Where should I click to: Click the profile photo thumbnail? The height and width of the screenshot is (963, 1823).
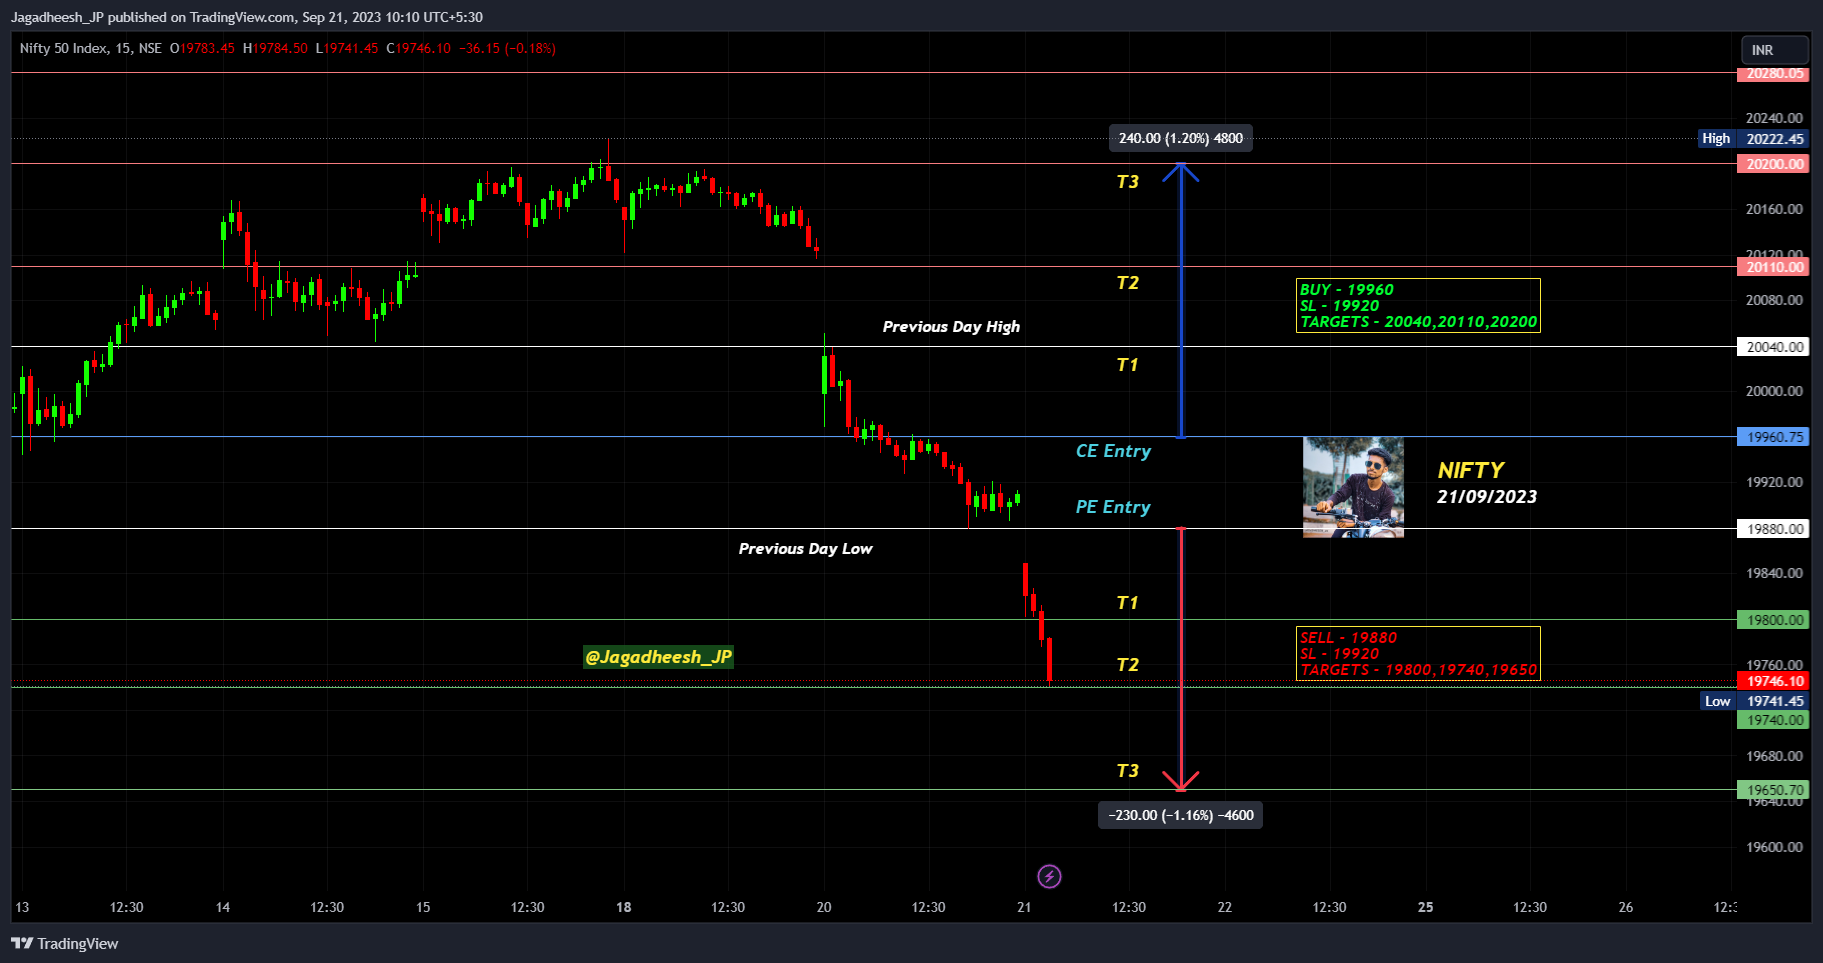pos(1353,487)
